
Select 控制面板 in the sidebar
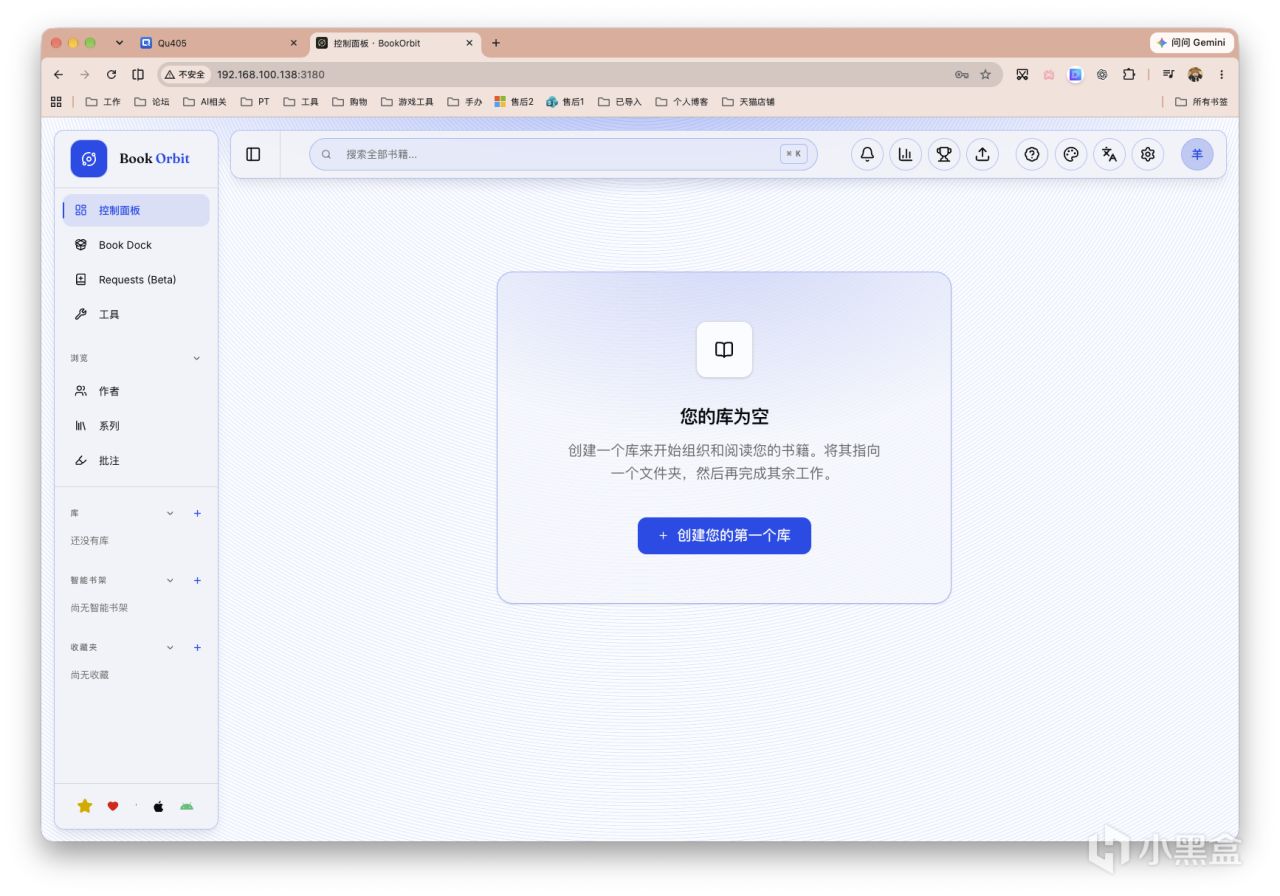tap(136, 210)
